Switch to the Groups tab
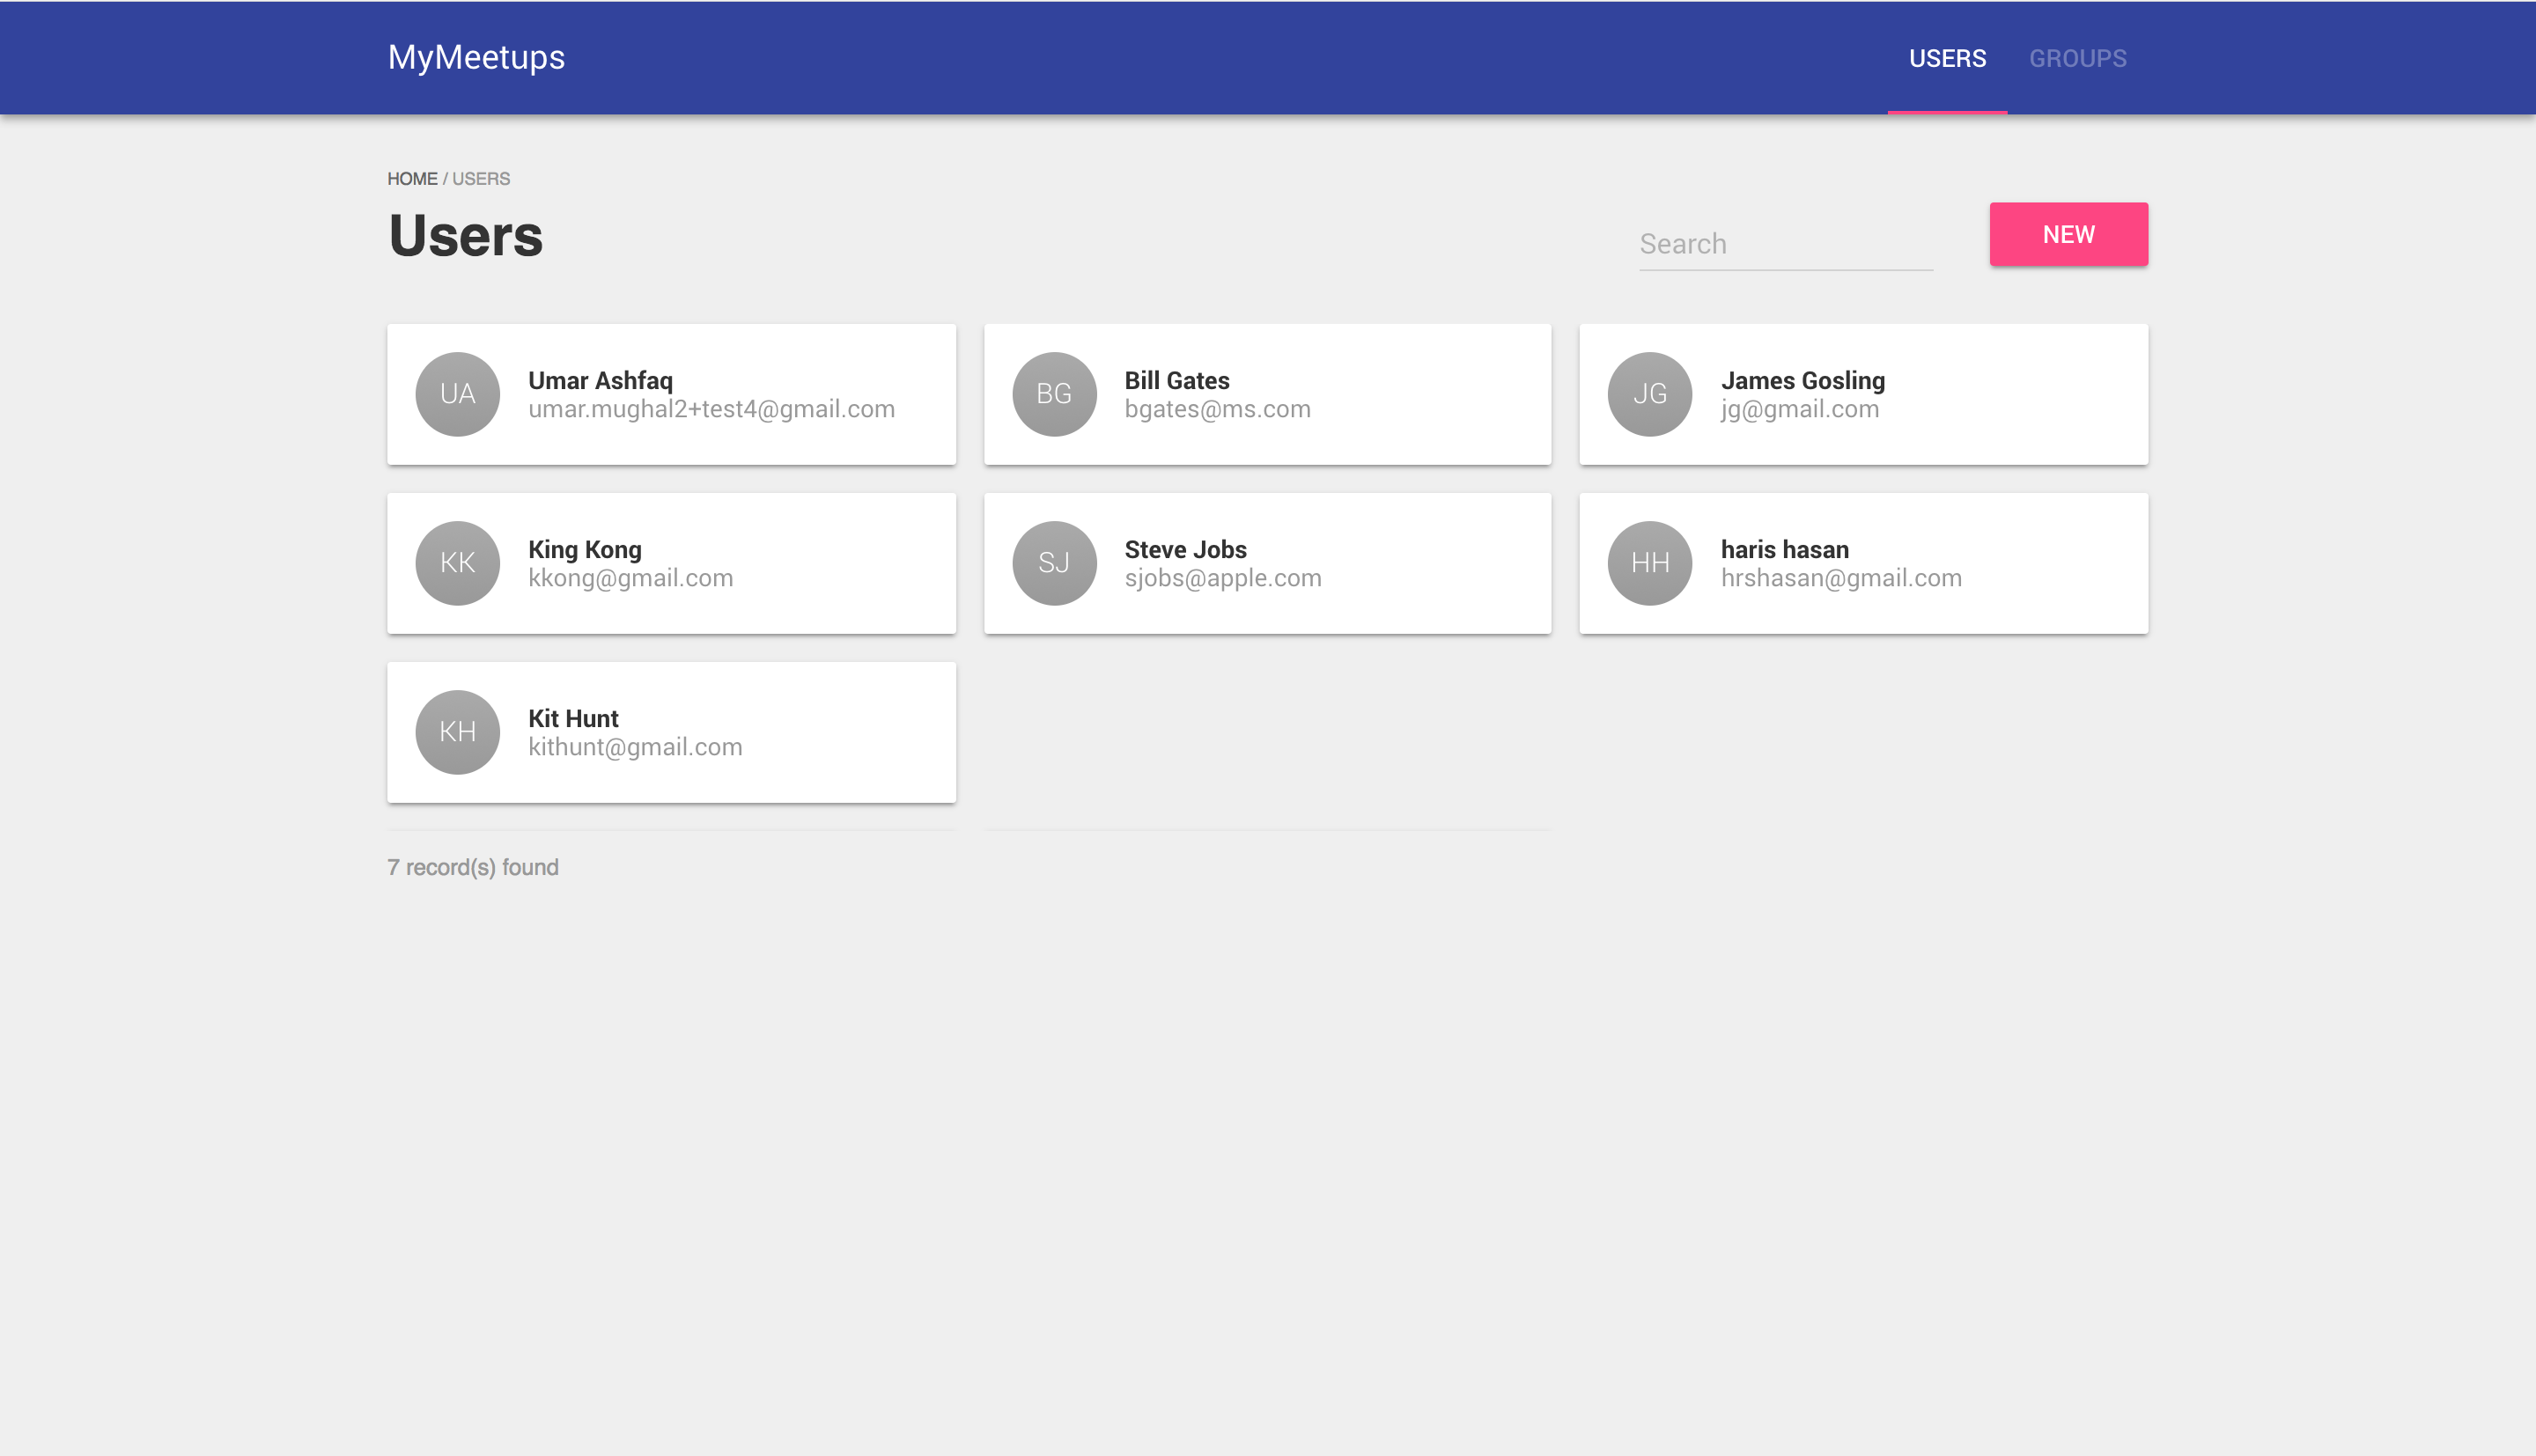2536x1456 pixels. pos(2077,58)
